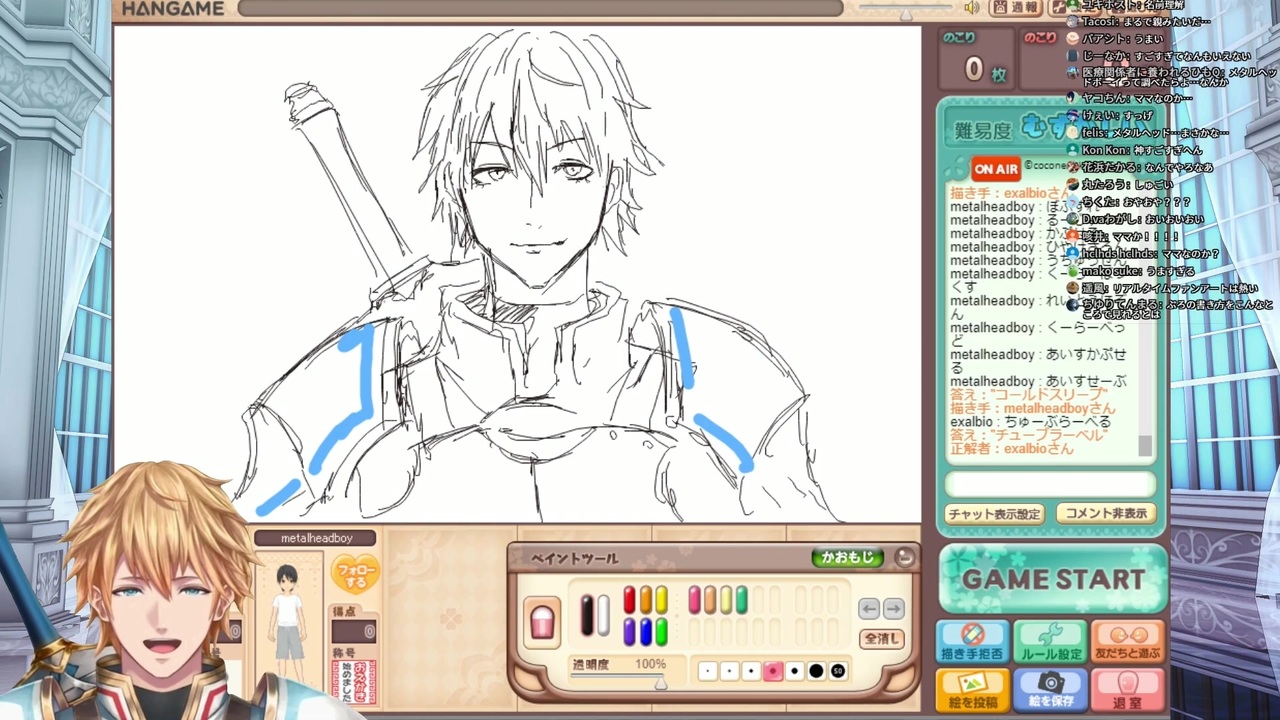
Task: Click the 答え："チューブラーベル" line in chat
Action: tap(1027, 436)
